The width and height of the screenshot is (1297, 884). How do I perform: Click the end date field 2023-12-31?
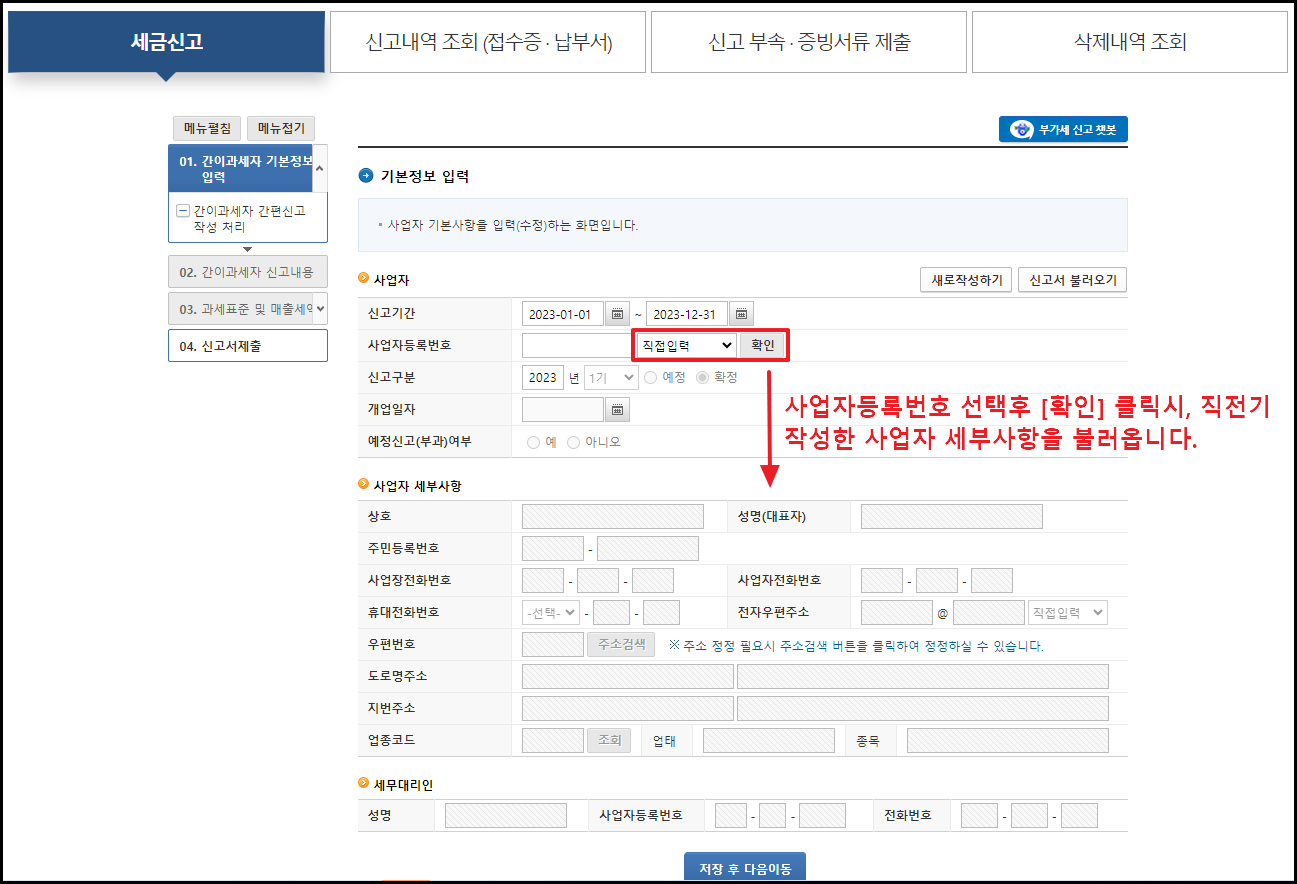pos(687,314)
